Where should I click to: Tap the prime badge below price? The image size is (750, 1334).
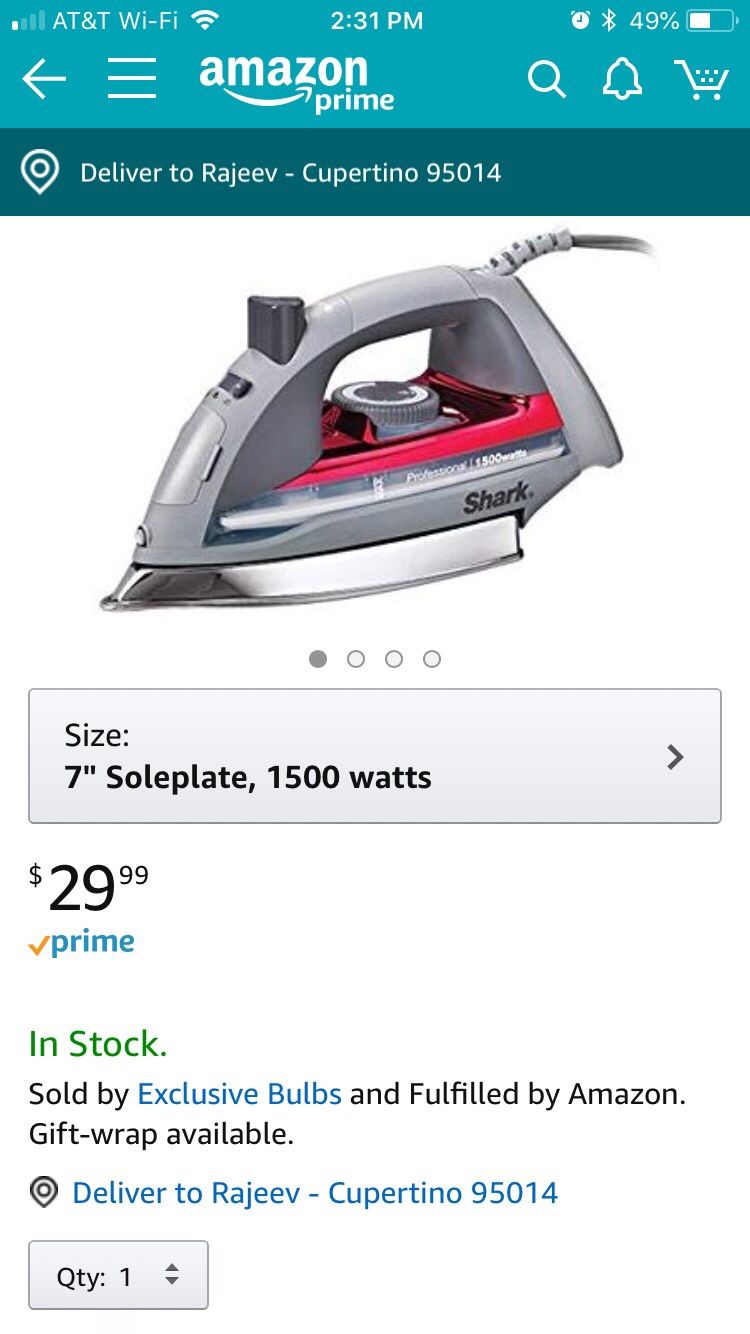[x=82, y=942]
